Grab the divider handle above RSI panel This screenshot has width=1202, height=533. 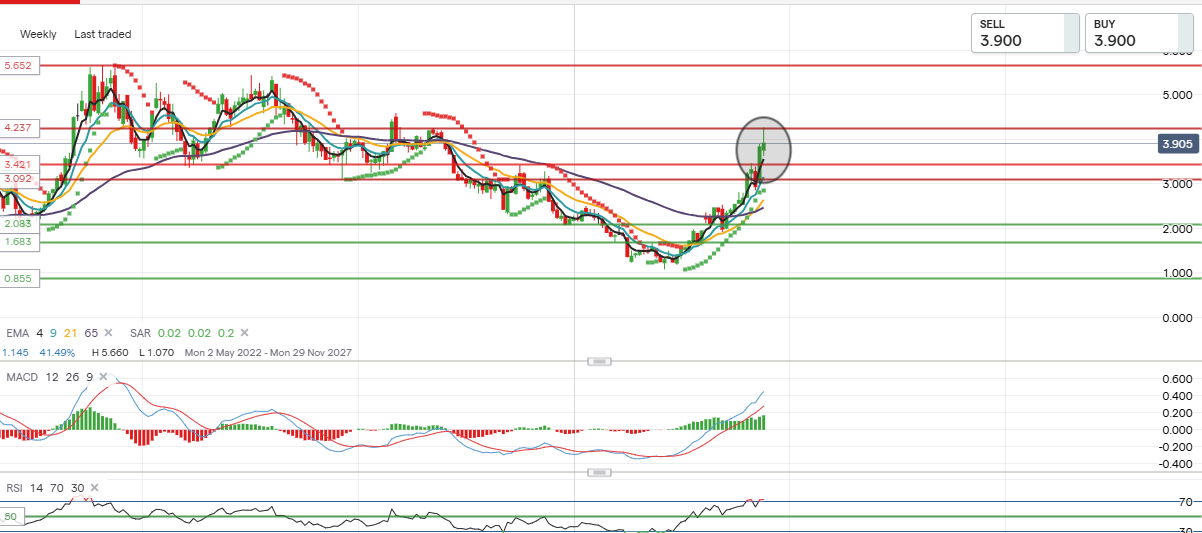click(599, 472)
